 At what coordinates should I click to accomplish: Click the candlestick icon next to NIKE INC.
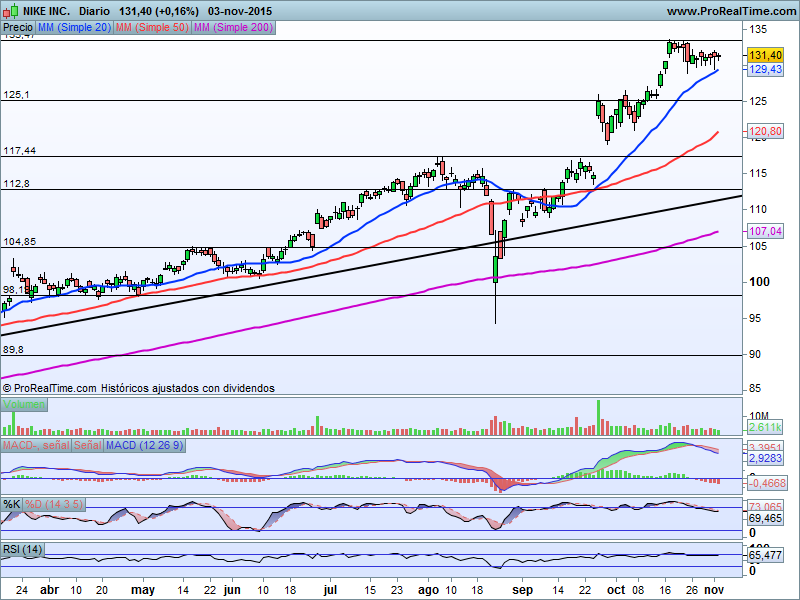11,11
